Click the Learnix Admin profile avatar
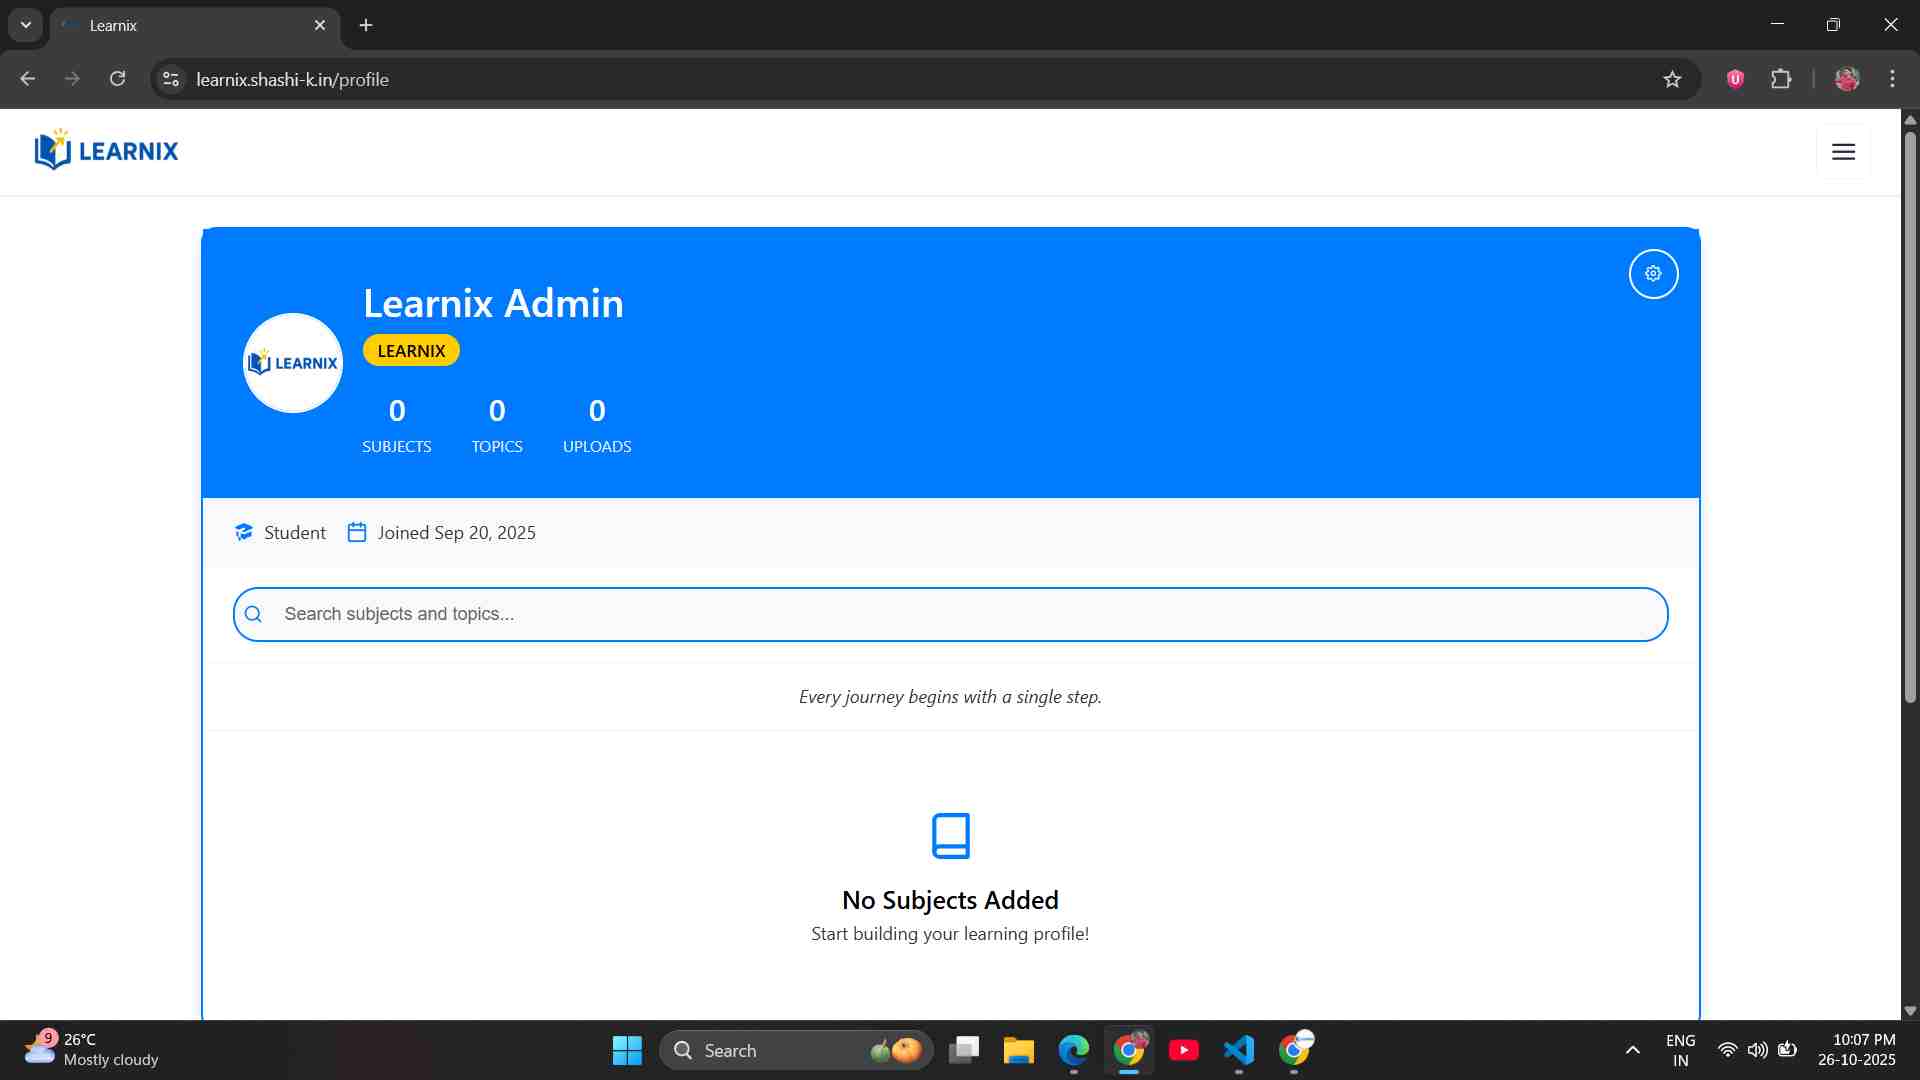Screen dimensions: 1920x1080 (293, 363)
